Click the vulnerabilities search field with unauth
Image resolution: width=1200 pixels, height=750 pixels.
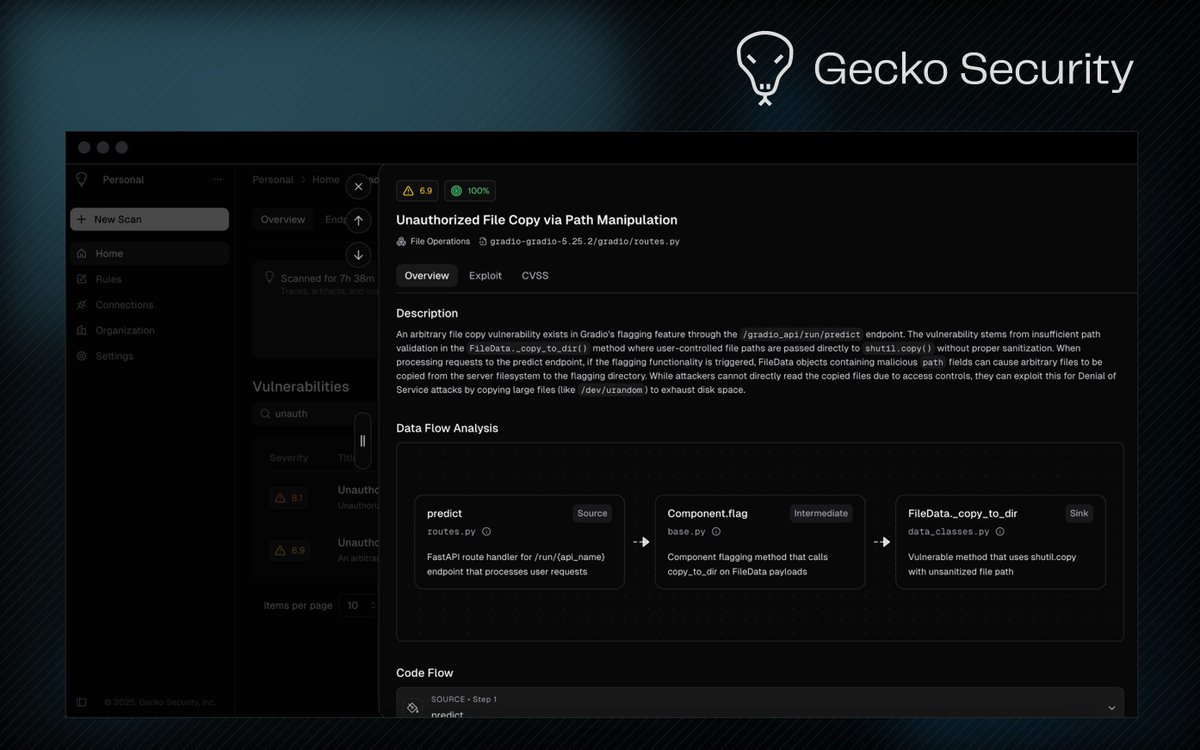pos(315,414)
